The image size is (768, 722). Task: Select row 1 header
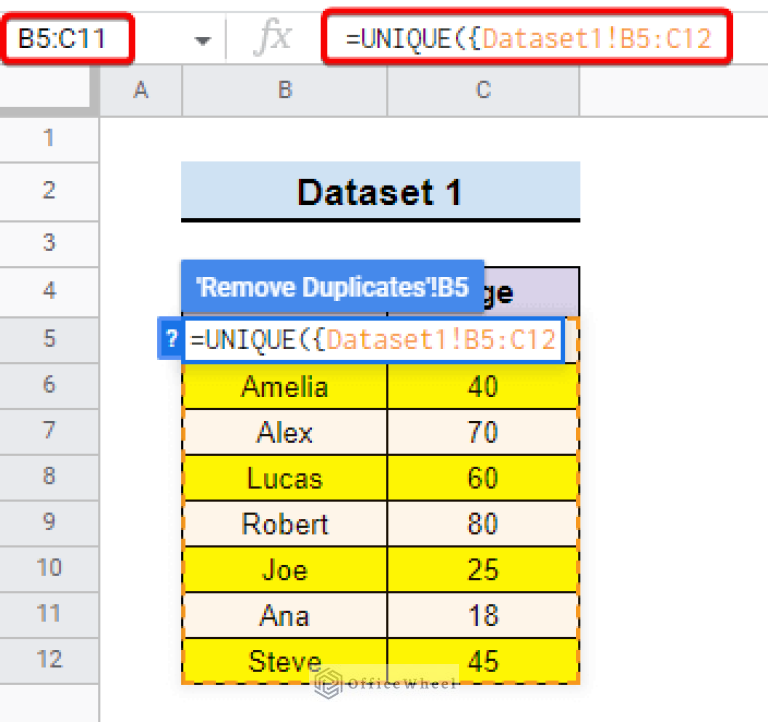coord(49,138)
